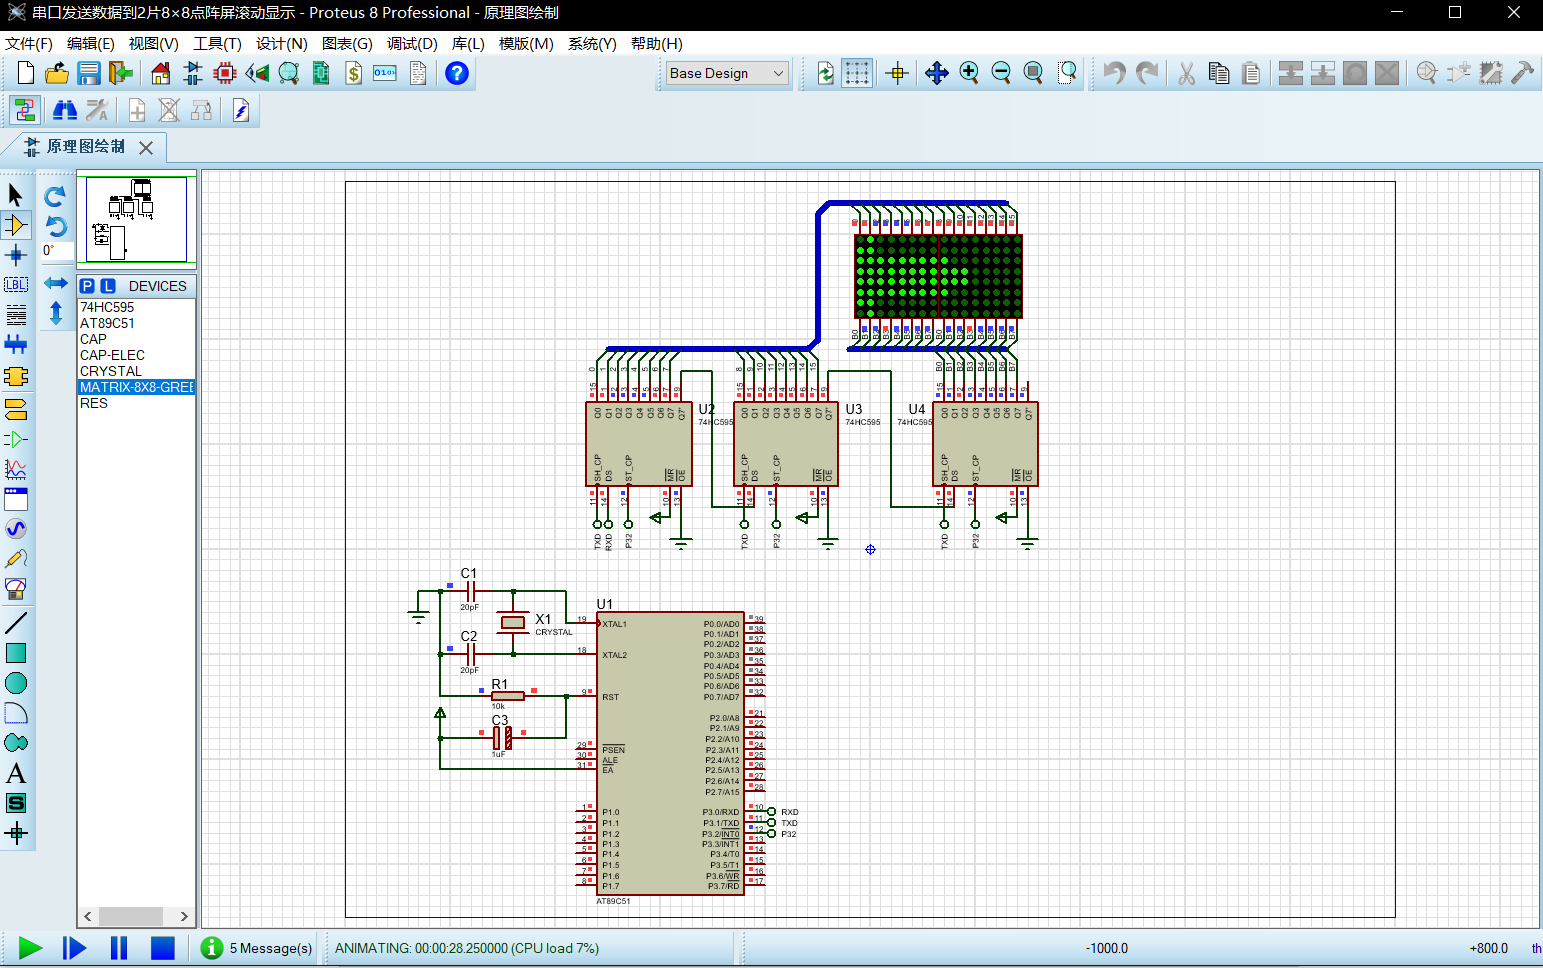Select the Selection Mode arrow tool
The height and width of the screenshot is (968, 1543).
point(16,194)
